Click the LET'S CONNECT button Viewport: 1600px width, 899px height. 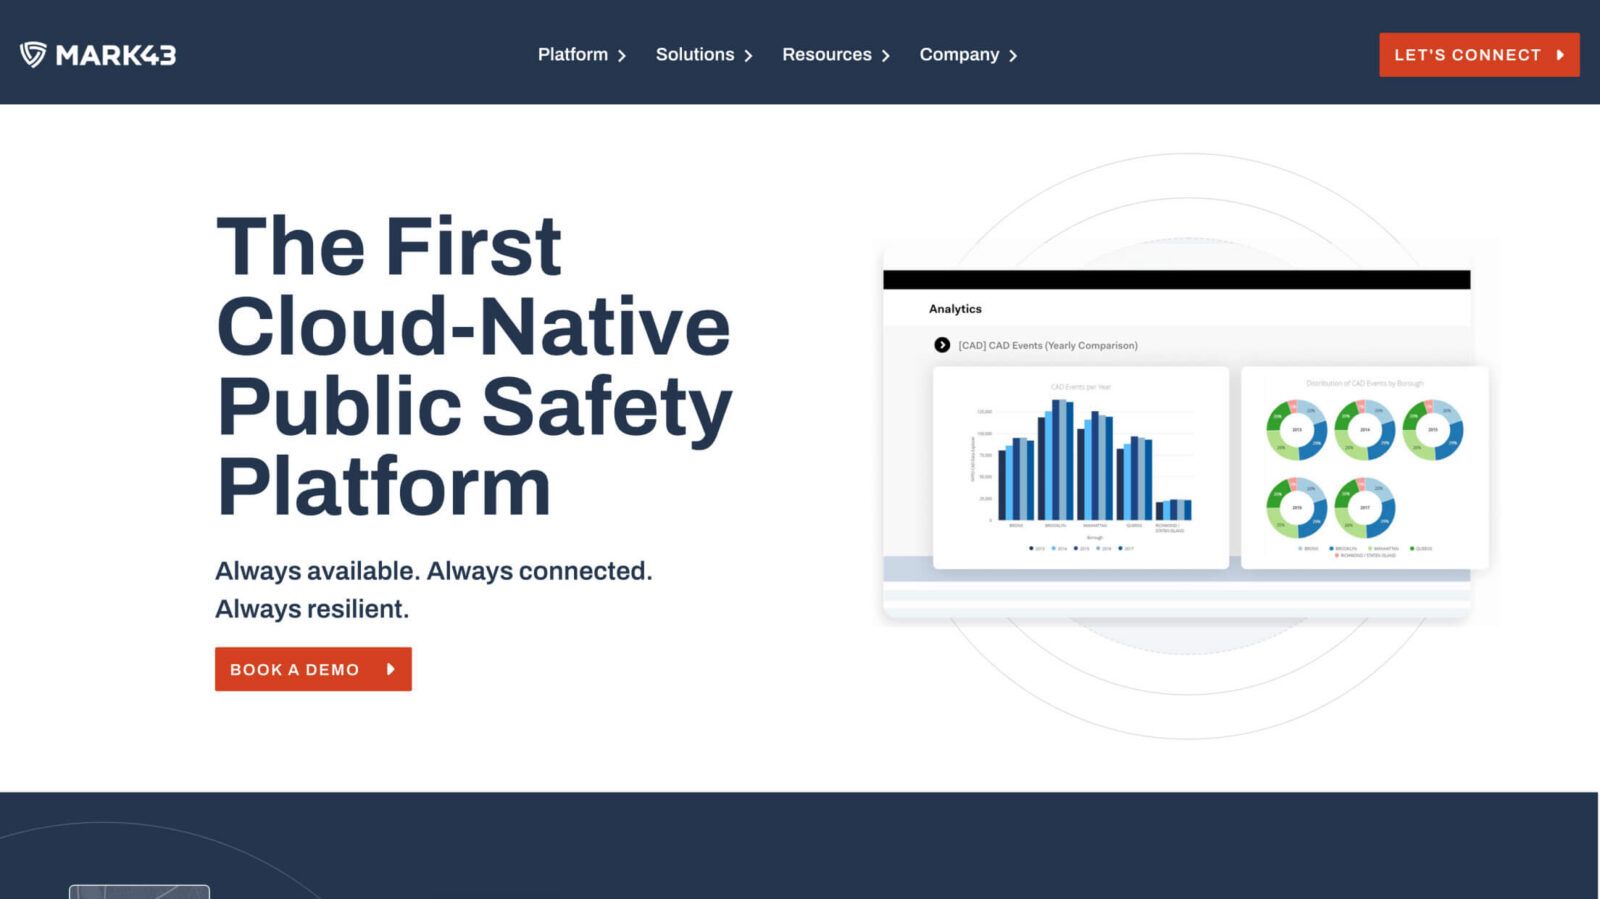point(1479,55)
